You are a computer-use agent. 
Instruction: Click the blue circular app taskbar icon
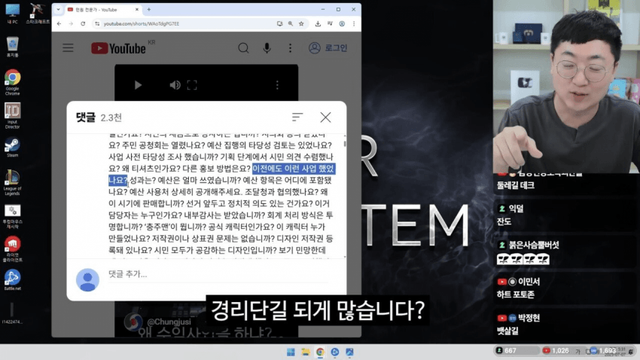(335, 352)
